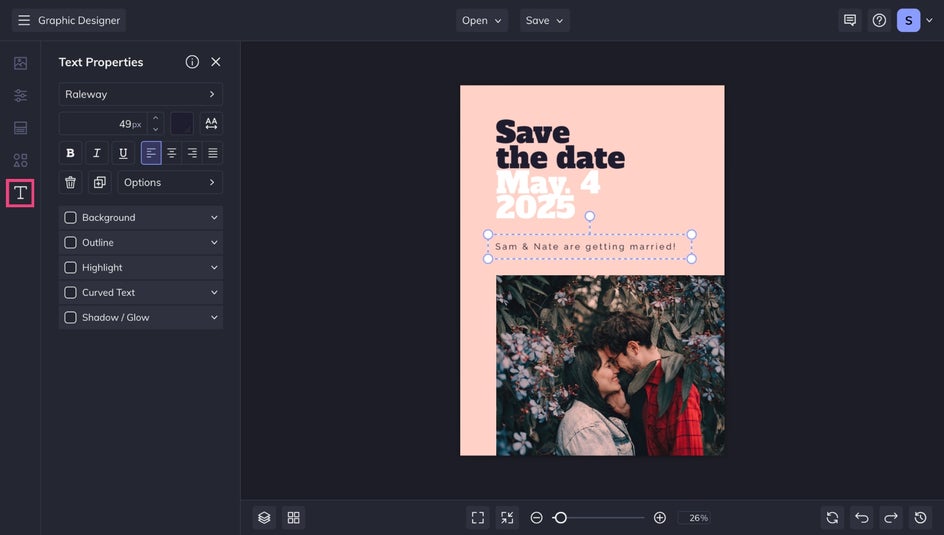Click the rotation handle above text box

pyautogui.click(x=590, y=216)
